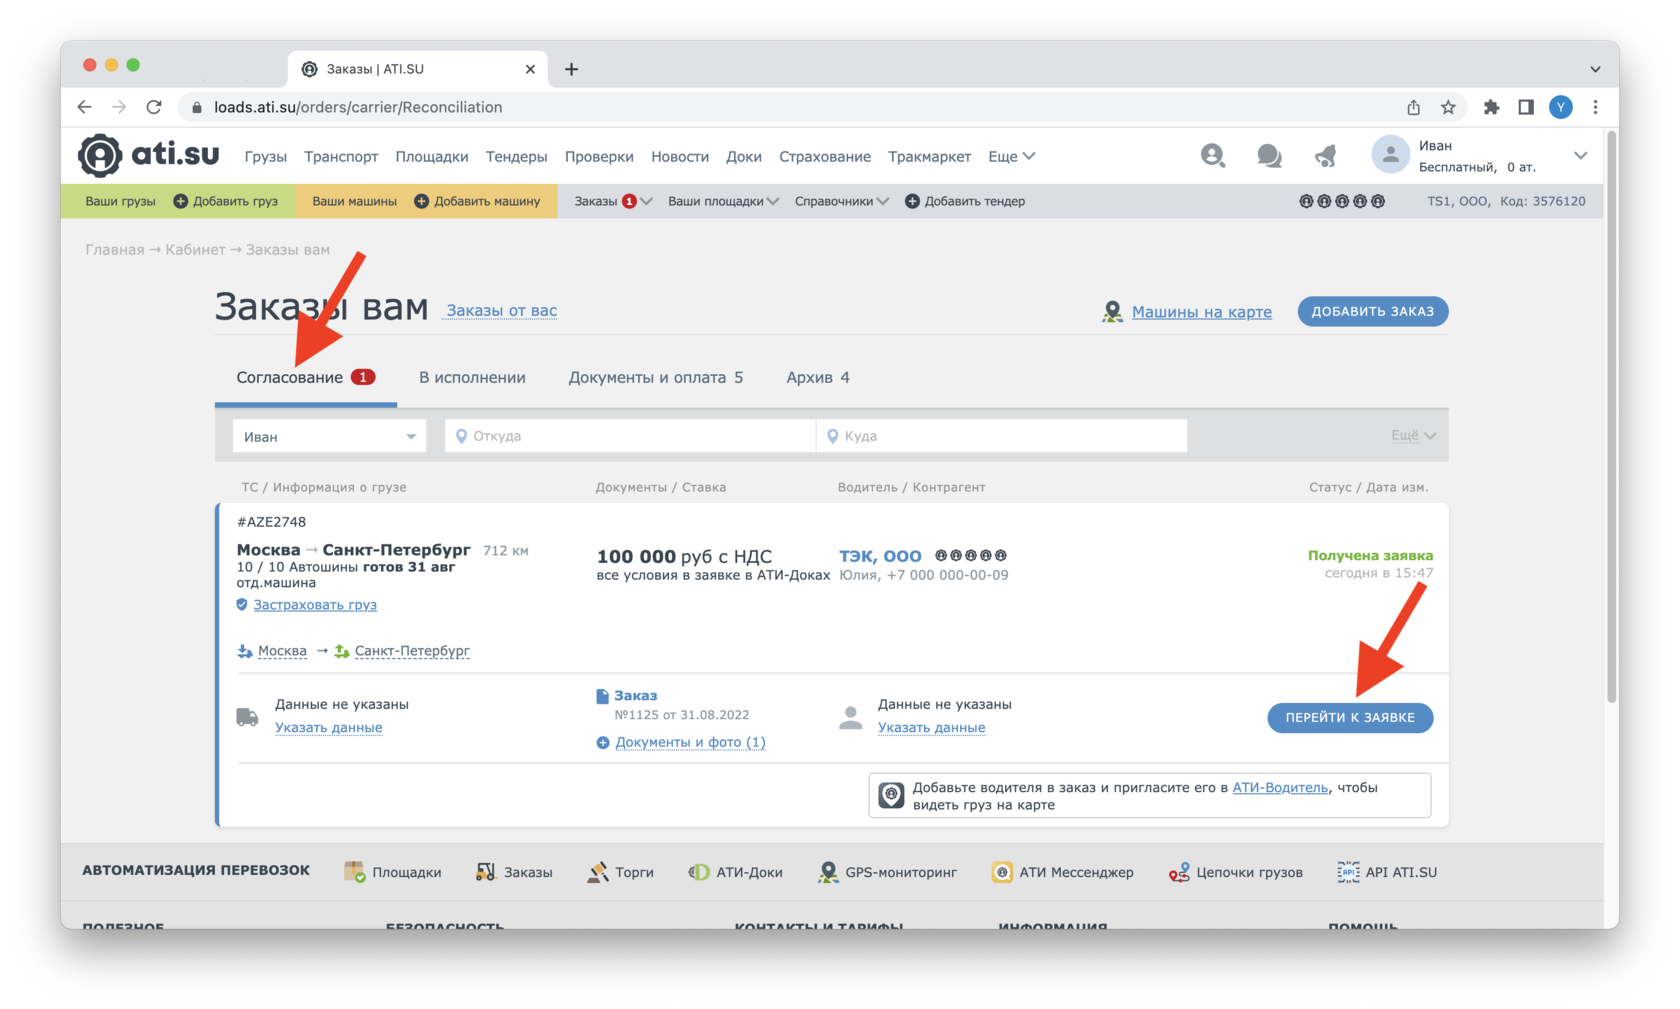Screen dimensions: 1680x1009
Task: Open АТИ-Доки in the footer bar
Action: click(x=736, y=872)
